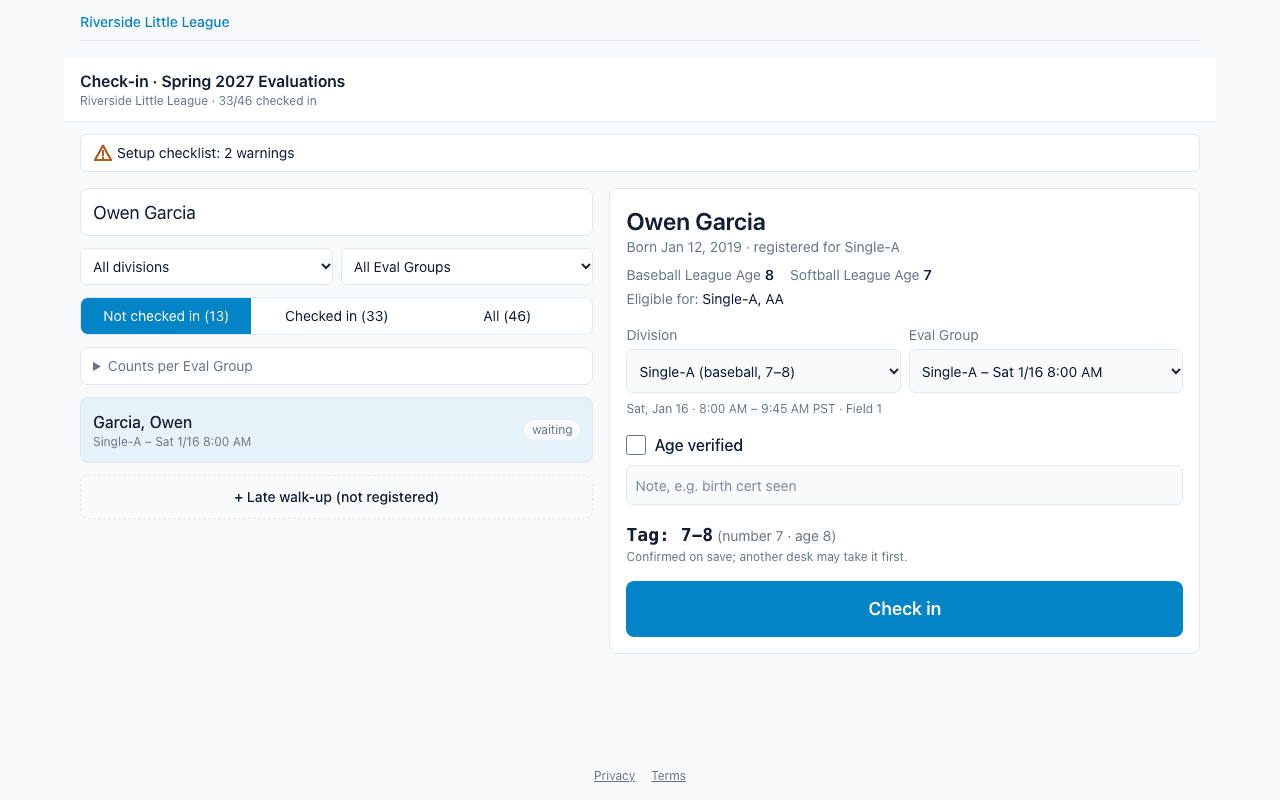Open the All divisions filter dropdown
The height and width of the screenshot is (800, 1280).
(x=207, y=267)
